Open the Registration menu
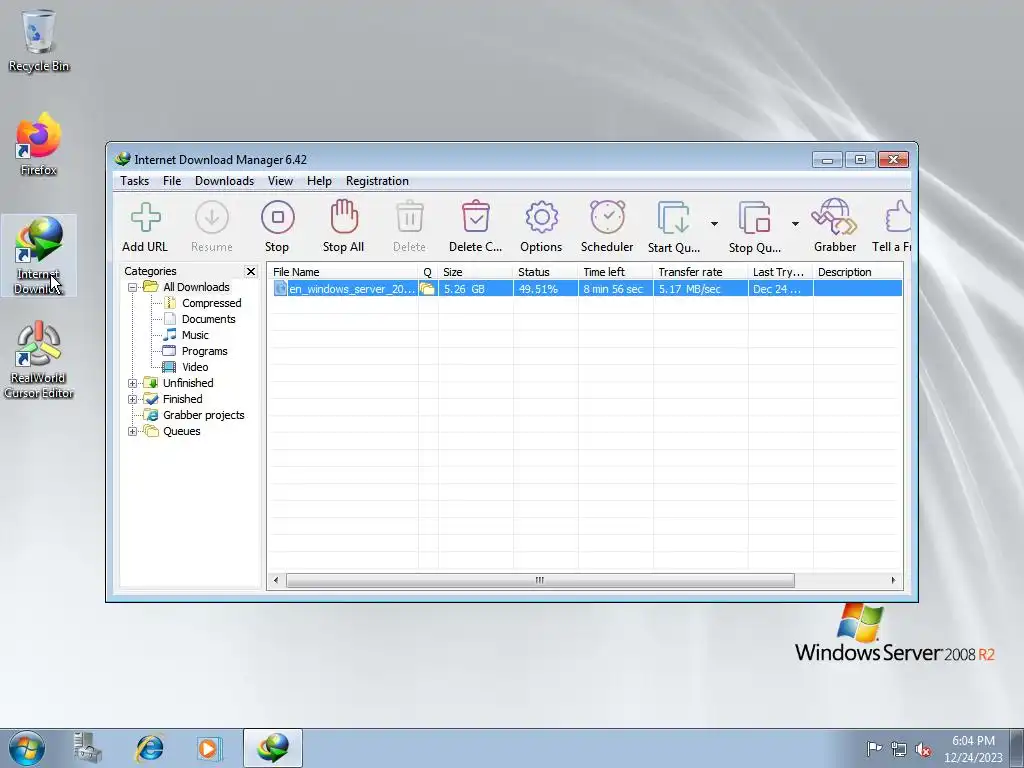1024x768 pixels. tap(377, 181)
